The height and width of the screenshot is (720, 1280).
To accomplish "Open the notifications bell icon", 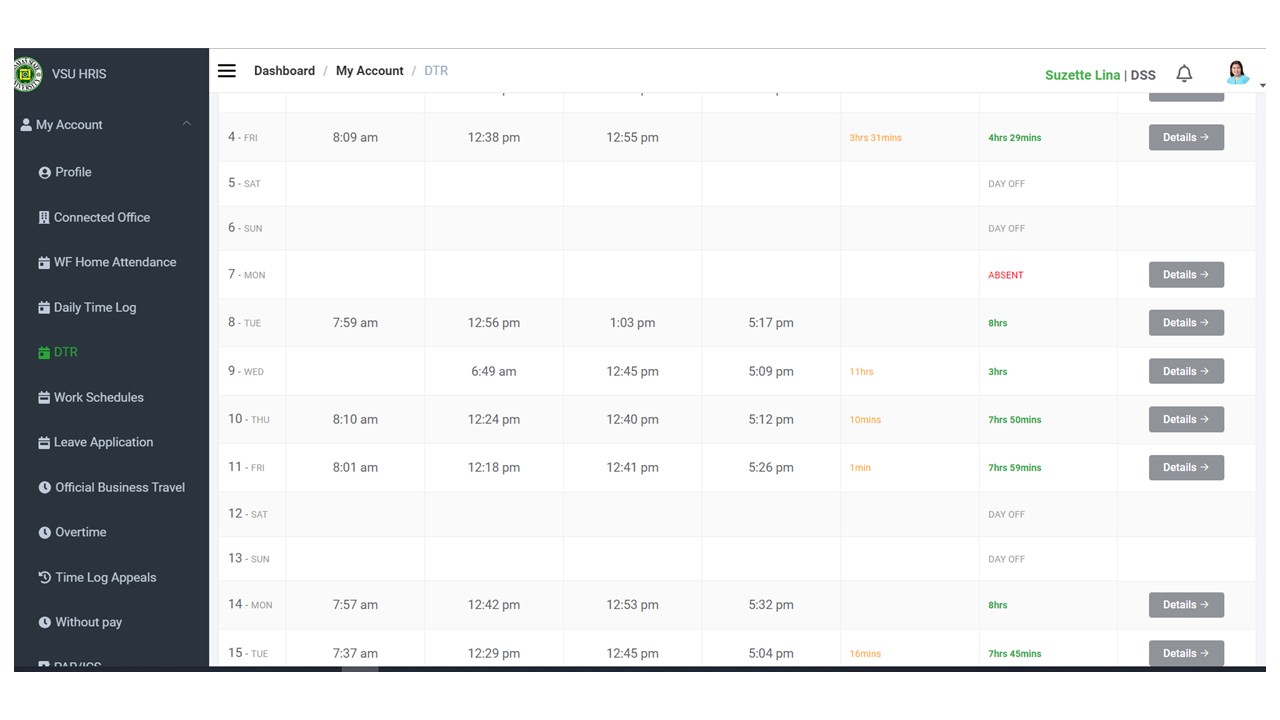I will pyautogui.click(x=1184, y=74).
